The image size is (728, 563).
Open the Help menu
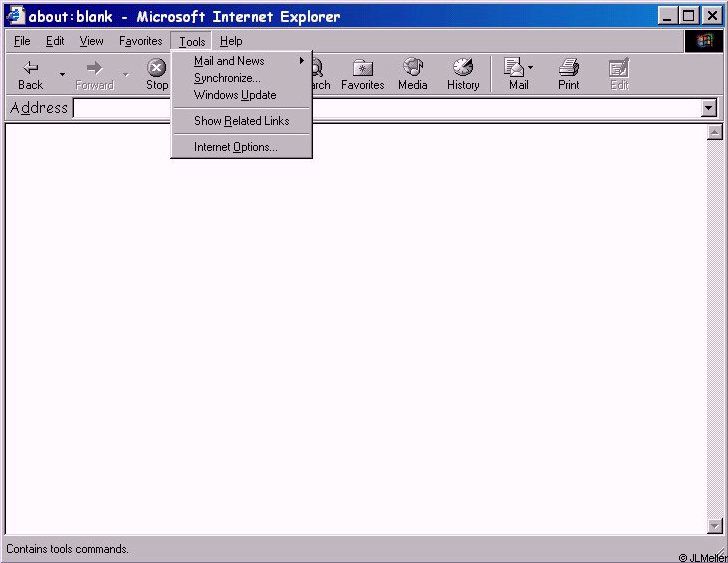coord(231,41)
